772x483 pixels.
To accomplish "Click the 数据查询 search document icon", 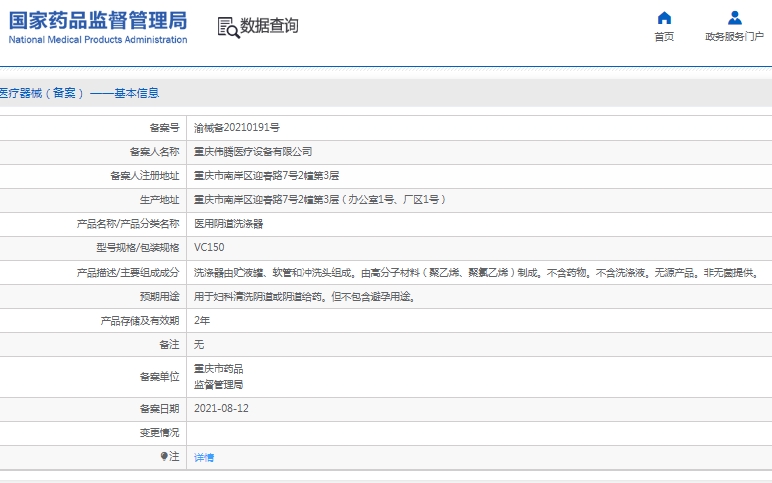I will pos(228,28).
